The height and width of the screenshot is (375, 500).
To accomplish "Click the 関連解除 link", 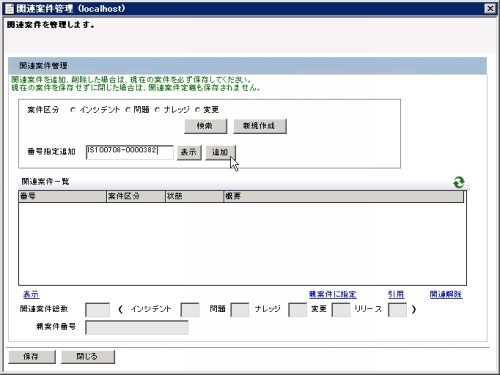I will pyautogui.click(x=446, y=294).
